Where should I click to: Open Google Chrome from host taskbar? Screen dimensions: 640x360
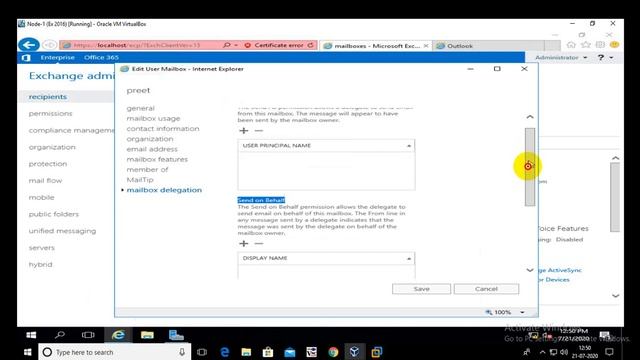[333, 352]
